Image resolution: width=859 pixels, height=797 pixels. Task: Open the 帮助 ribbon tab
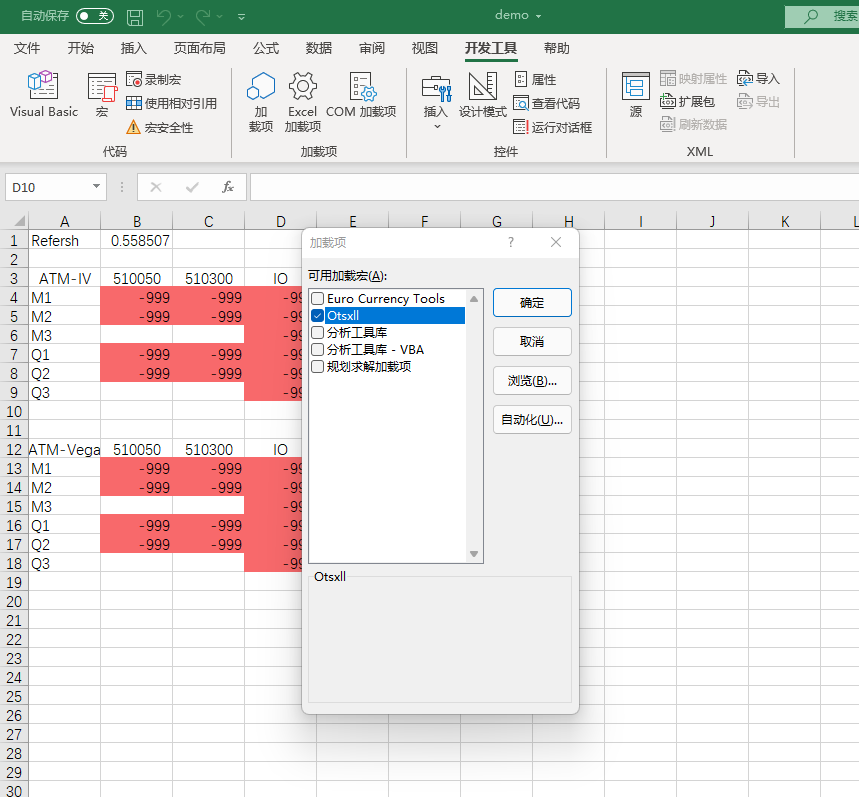point(557,47)
